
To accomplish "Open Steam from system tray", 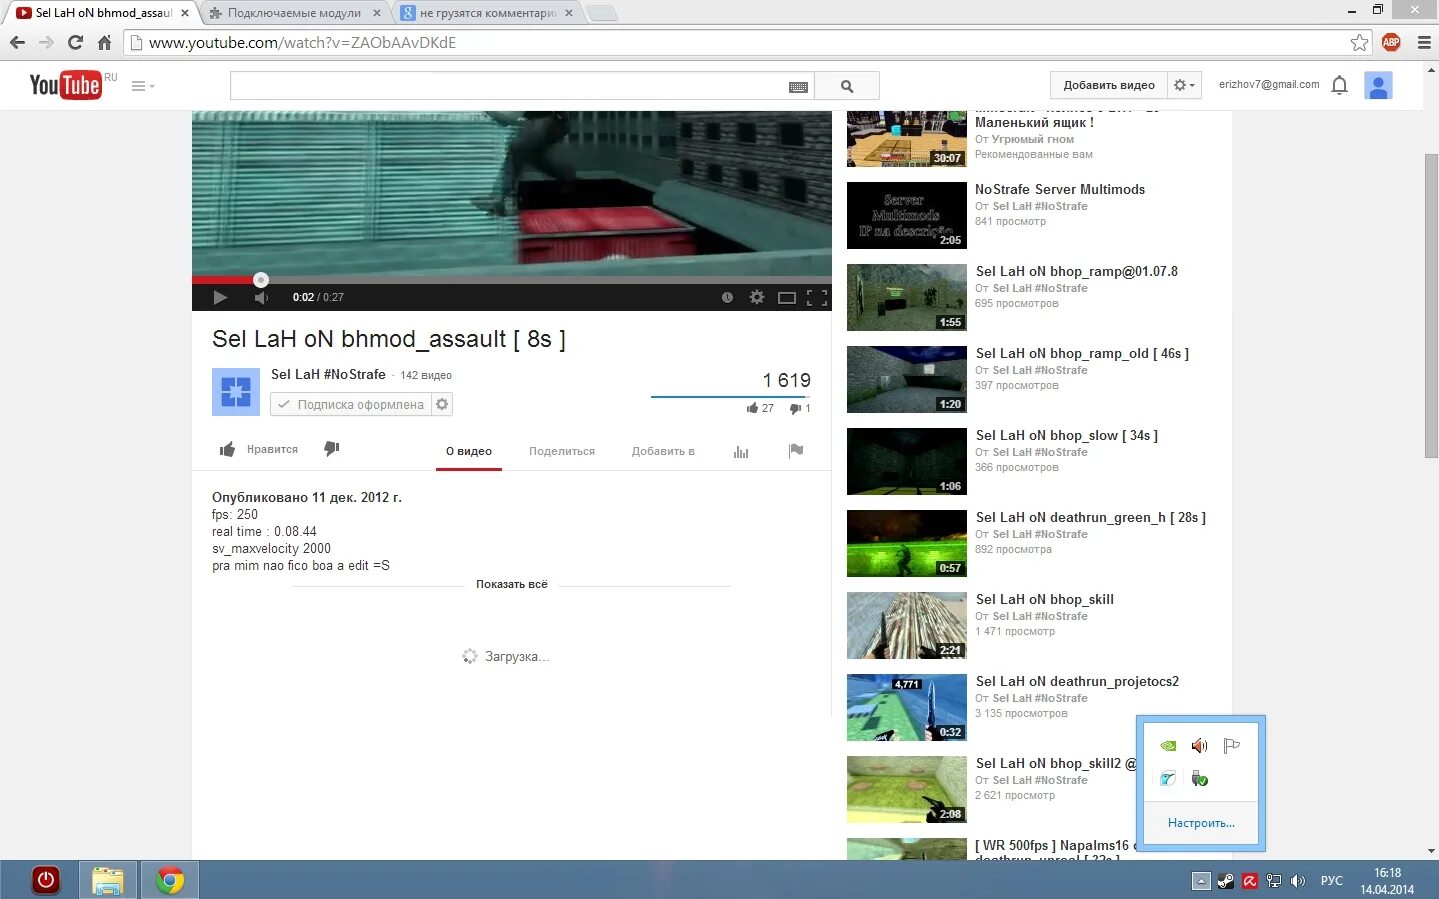I will tap(1225, 881).
